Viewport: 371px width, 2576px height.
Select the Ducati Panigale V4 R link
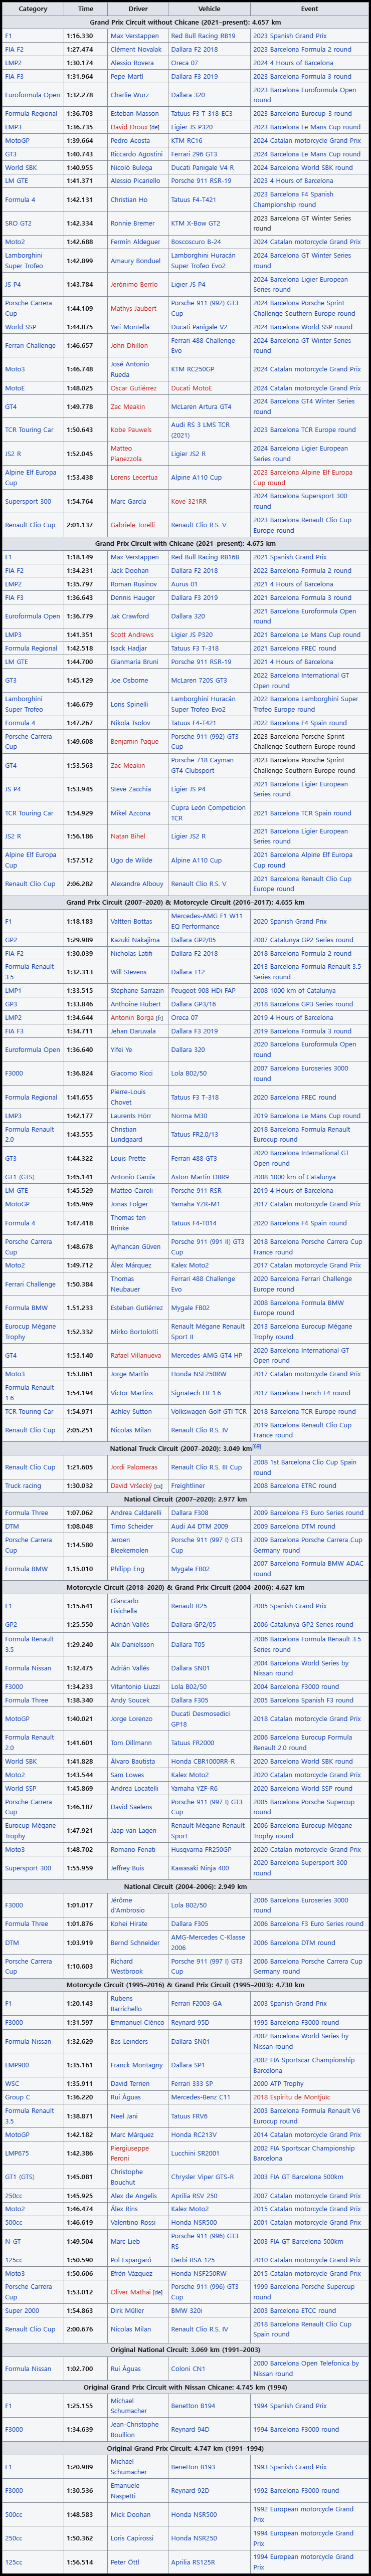click(x=202, y=168)
